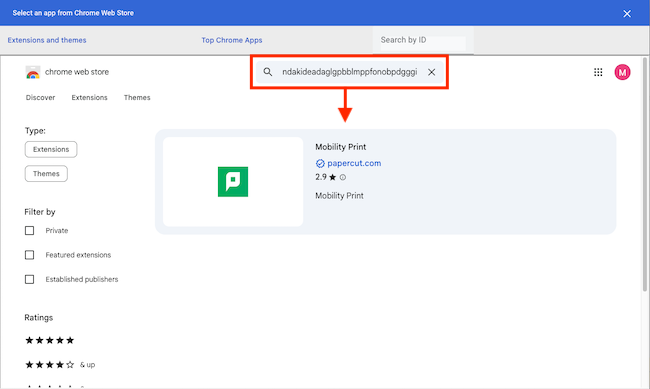Filter by five star rating
Viewport: 650px width, 389px height.
coord(50,340)
